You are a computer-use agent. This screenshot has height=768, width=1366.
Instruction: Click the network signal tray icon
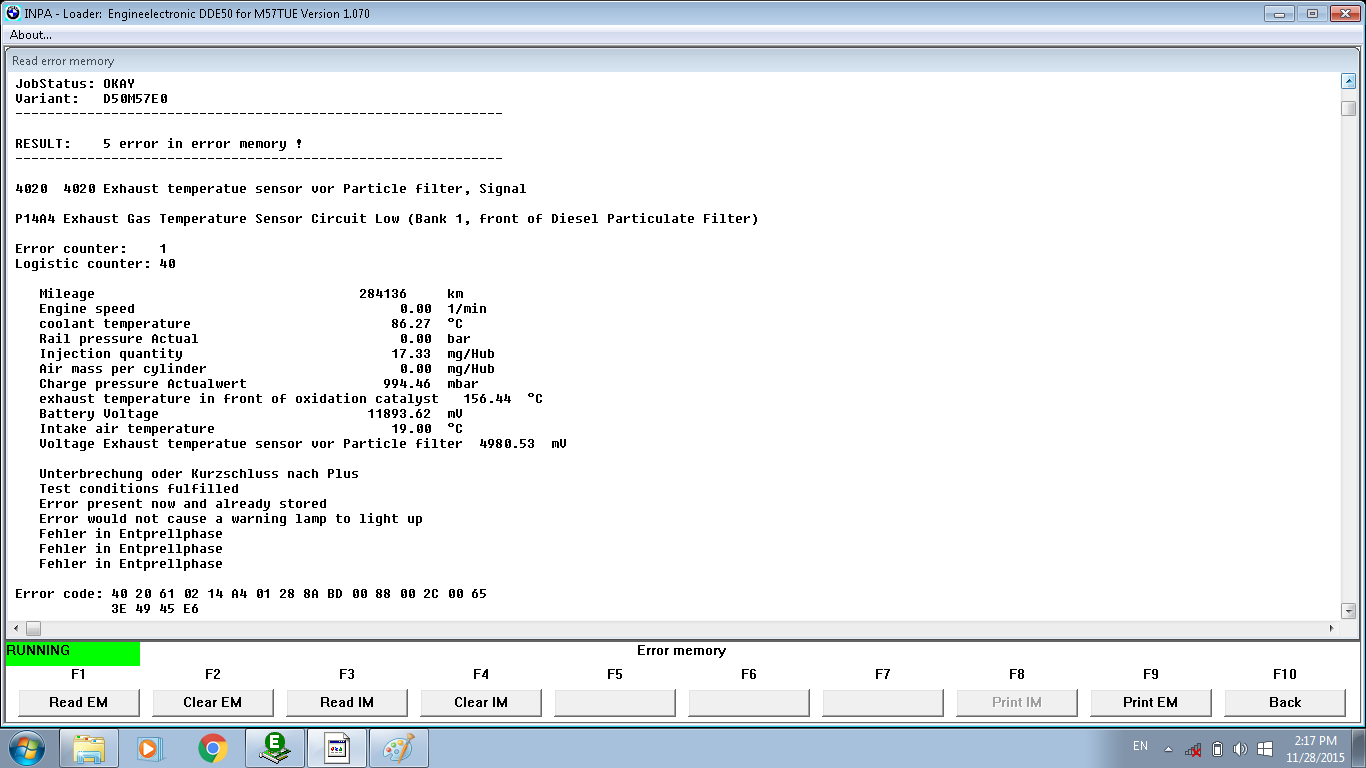click(x=1193, y=748)
